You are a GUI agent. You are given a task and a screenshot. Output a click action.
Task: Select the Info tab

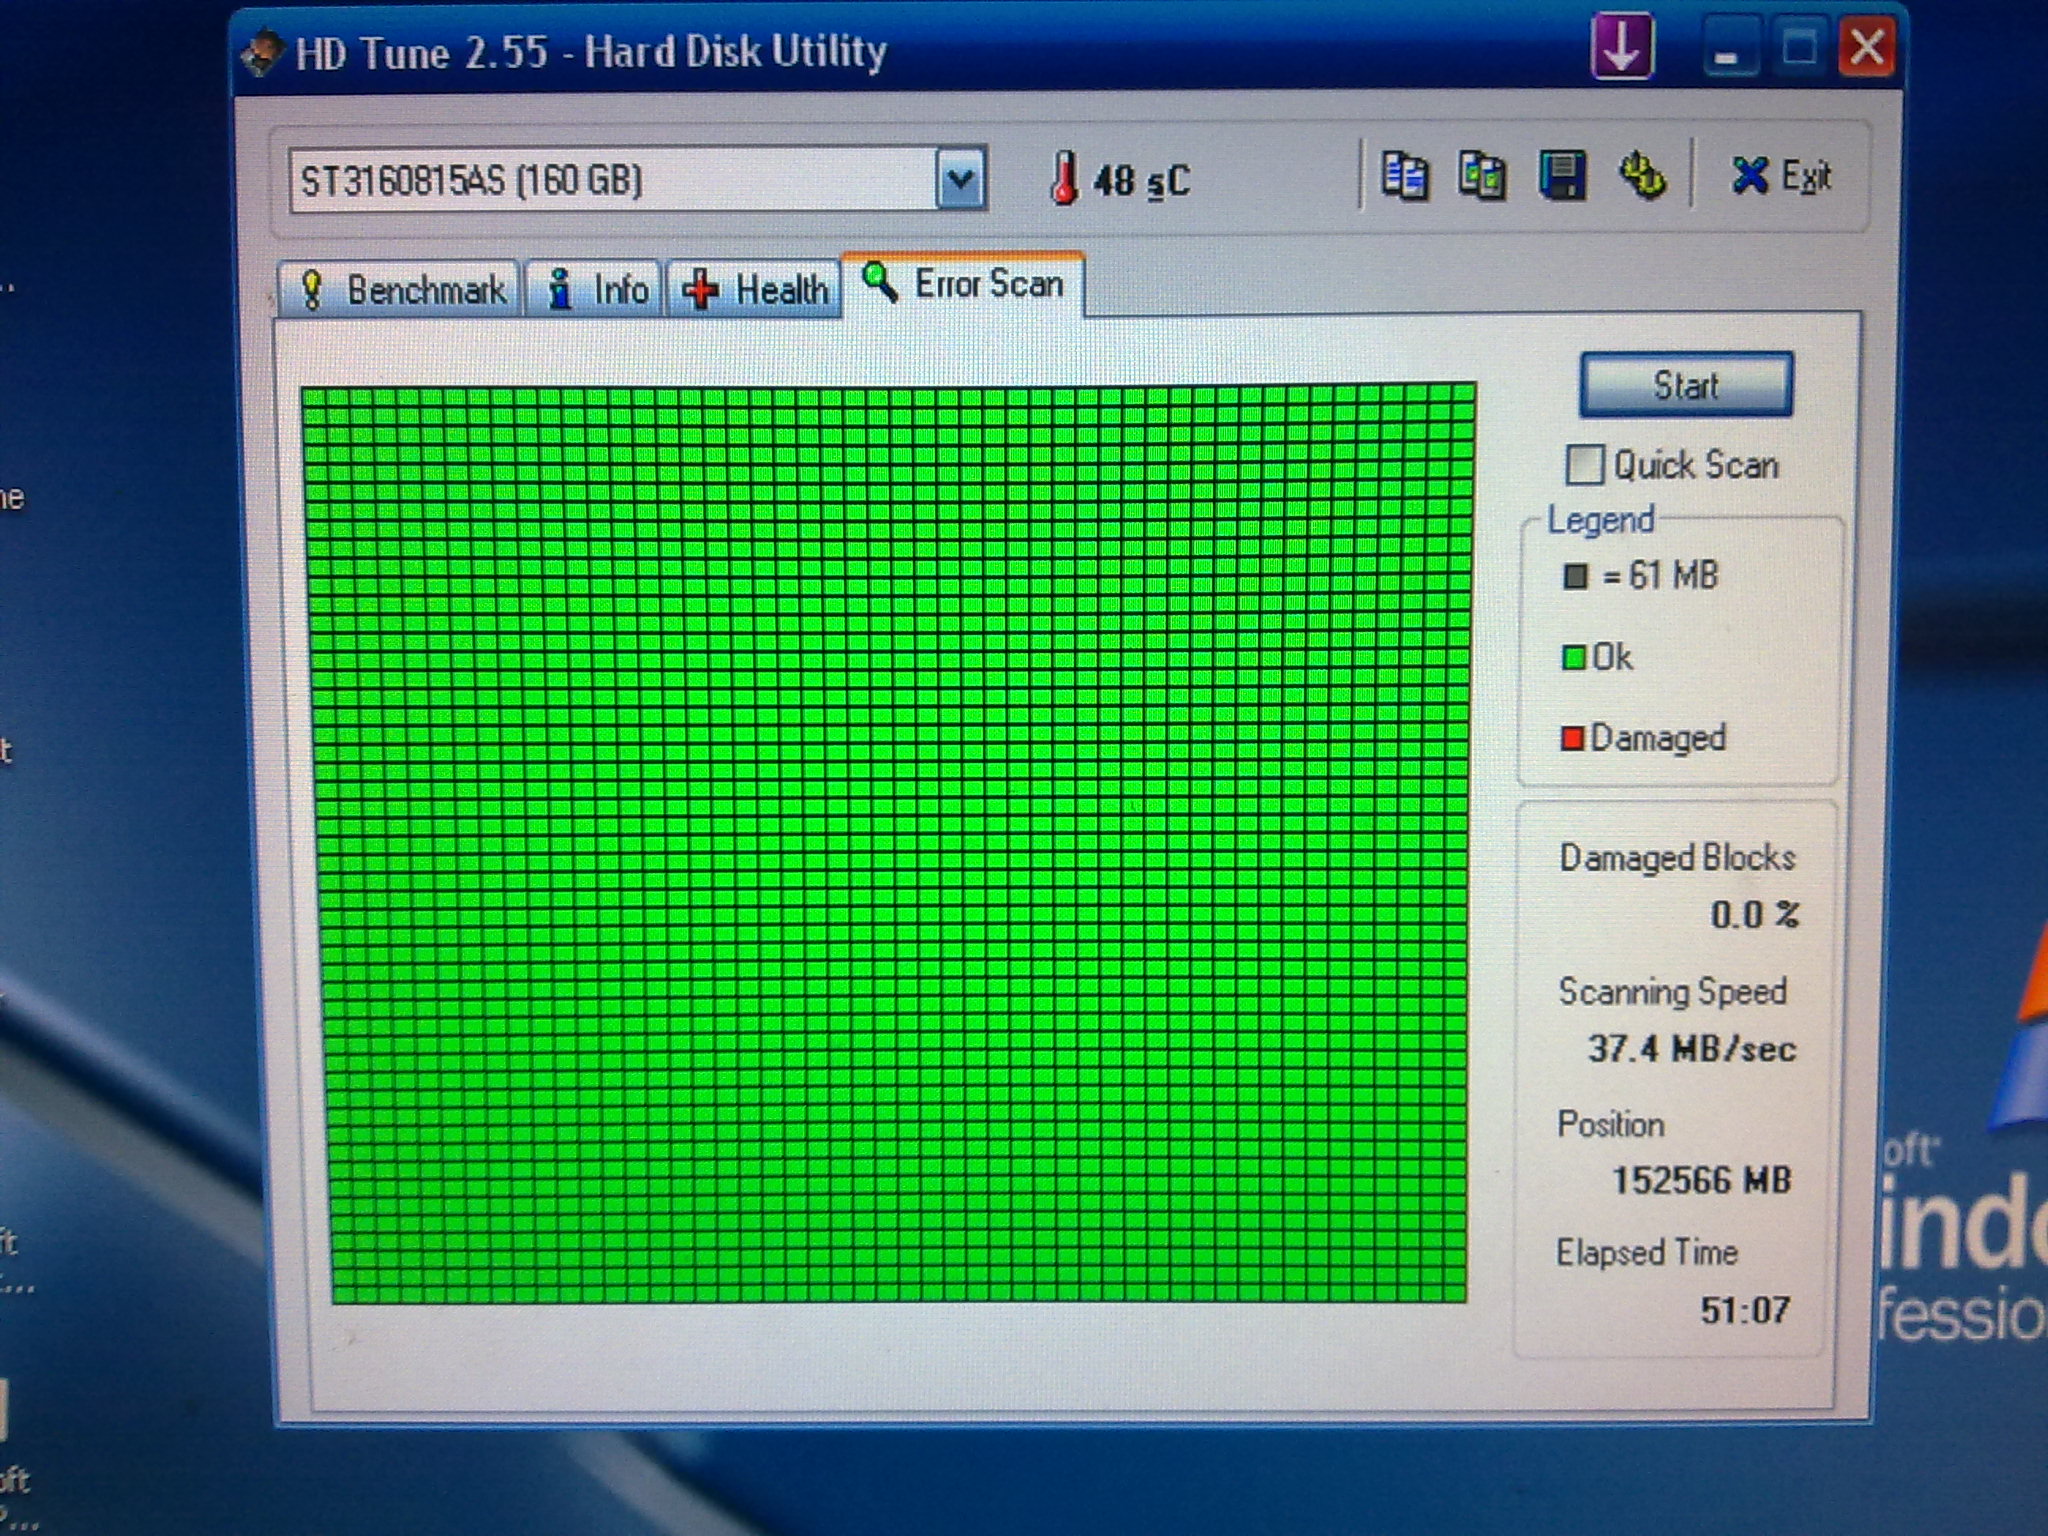[x=596, y=290]
